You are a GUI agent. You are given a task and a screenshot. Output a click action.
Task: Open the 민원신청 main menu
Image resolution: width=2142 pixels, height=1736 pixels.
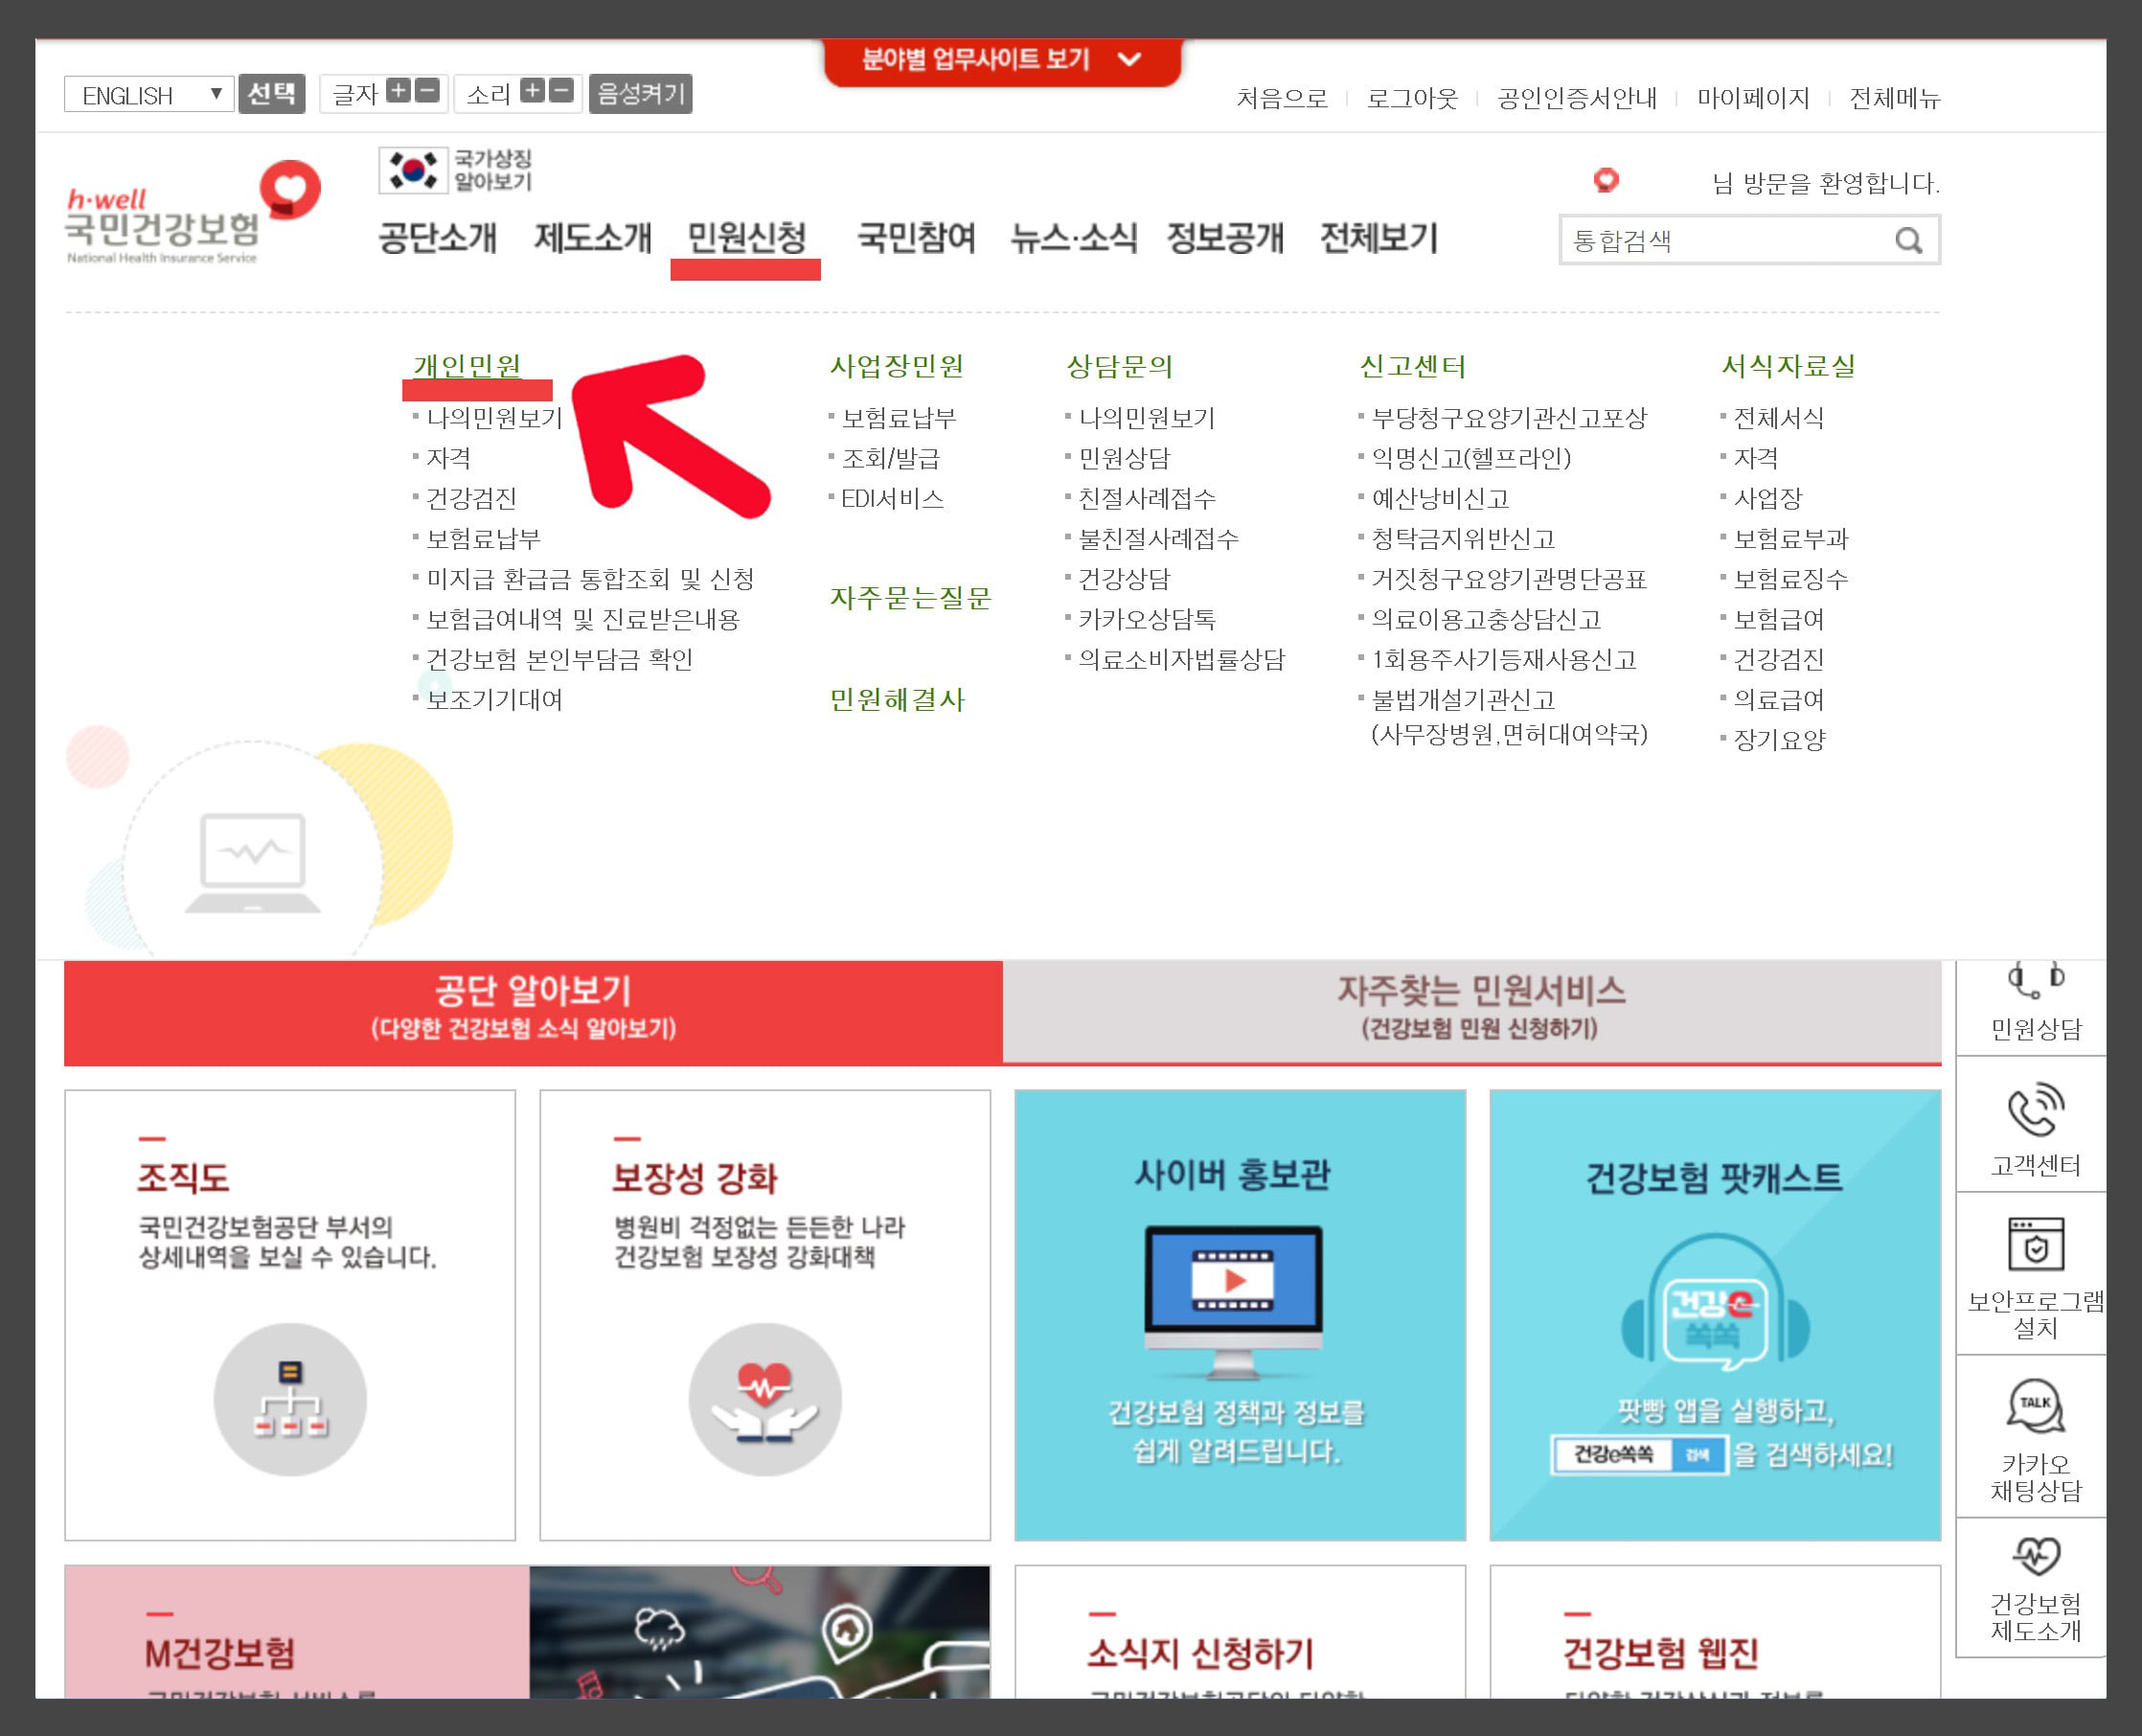pos(746,238)
